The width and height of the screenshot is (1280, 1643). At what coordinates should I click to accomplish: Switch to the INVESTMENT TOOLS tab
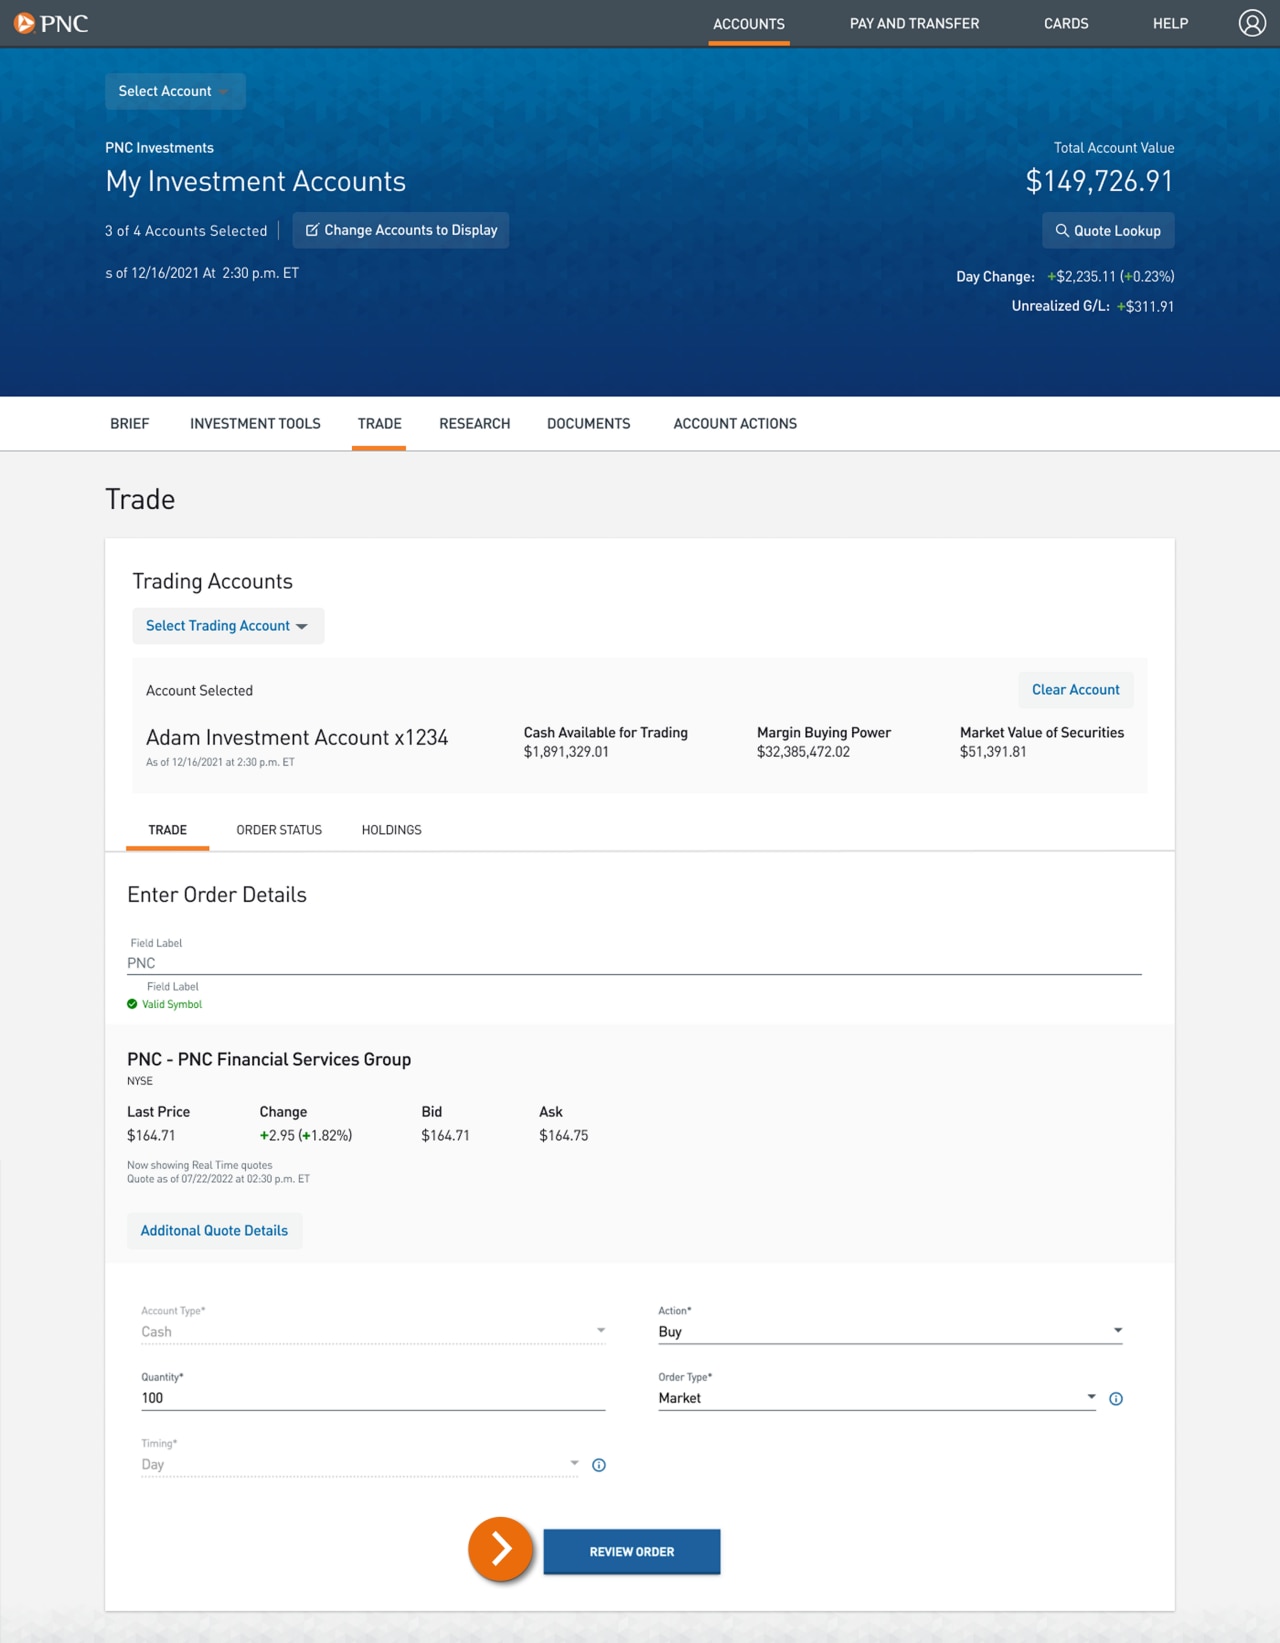(255, 424)
